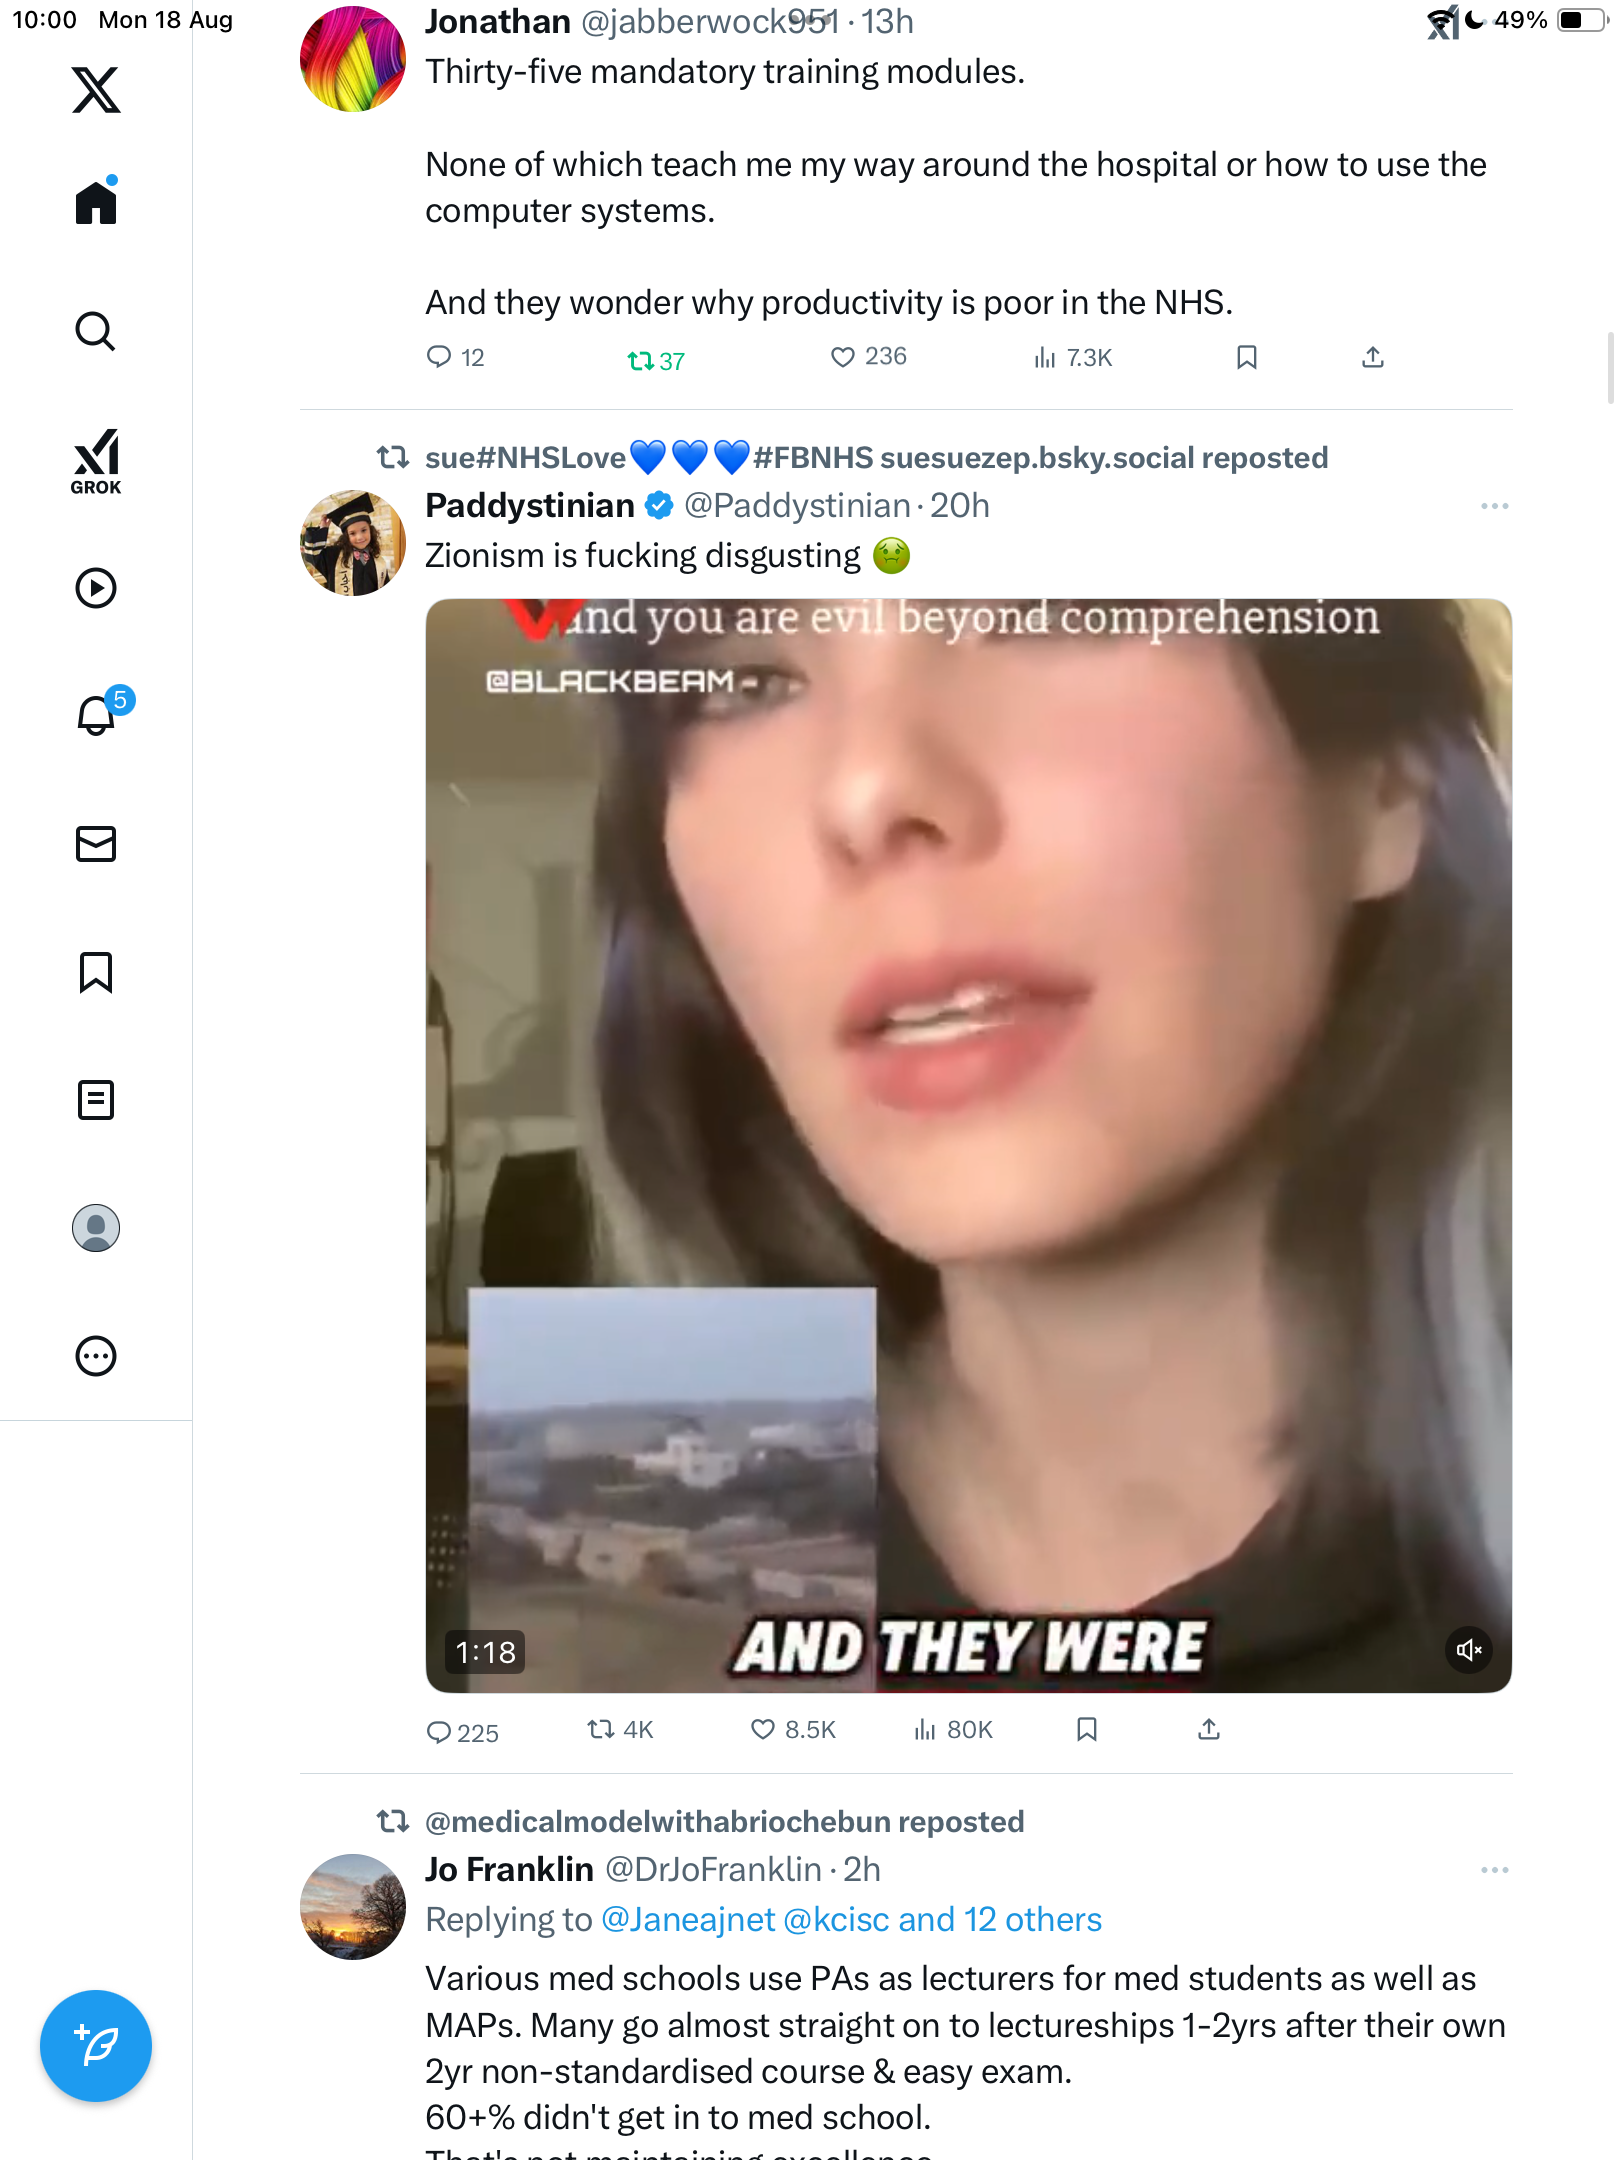Open the Bookmarks icon in sidebar
The height and width of the screenshot is (2160, 1620).
point(96,972)
